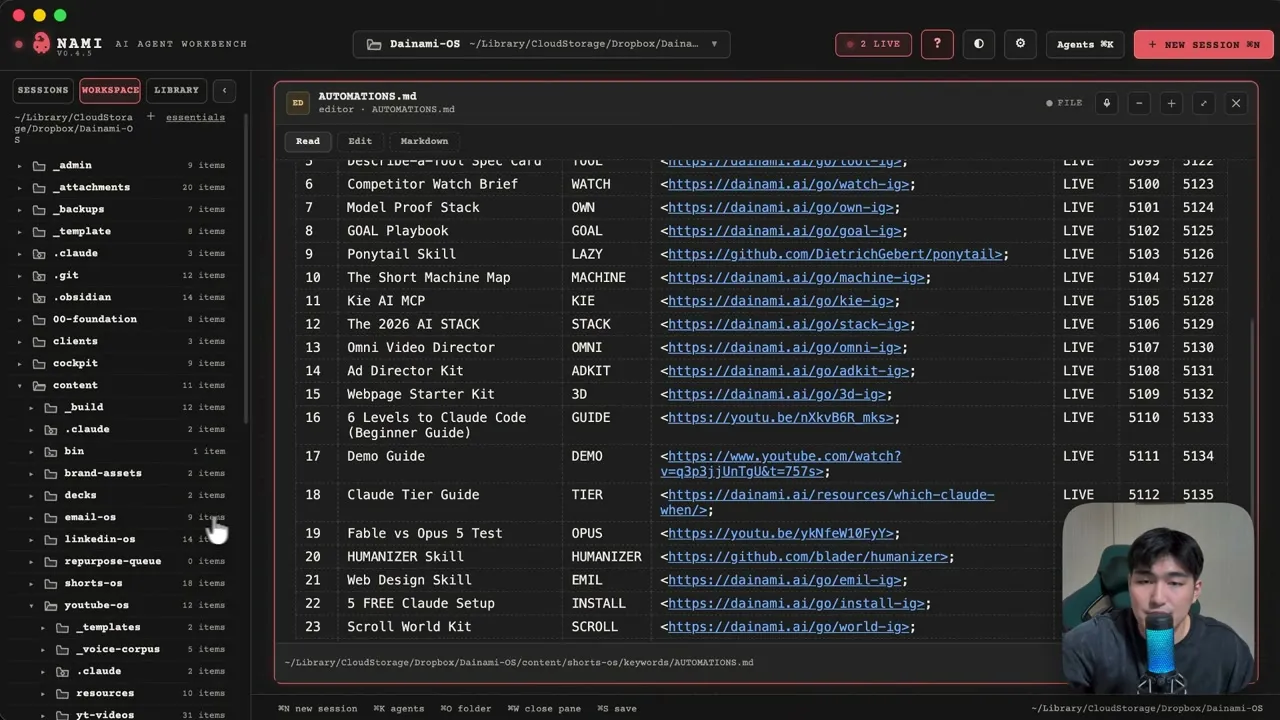This screenshot has height=720, width=1280.
Task: Click the FILE status indicator
Action: coord(1064,103)
